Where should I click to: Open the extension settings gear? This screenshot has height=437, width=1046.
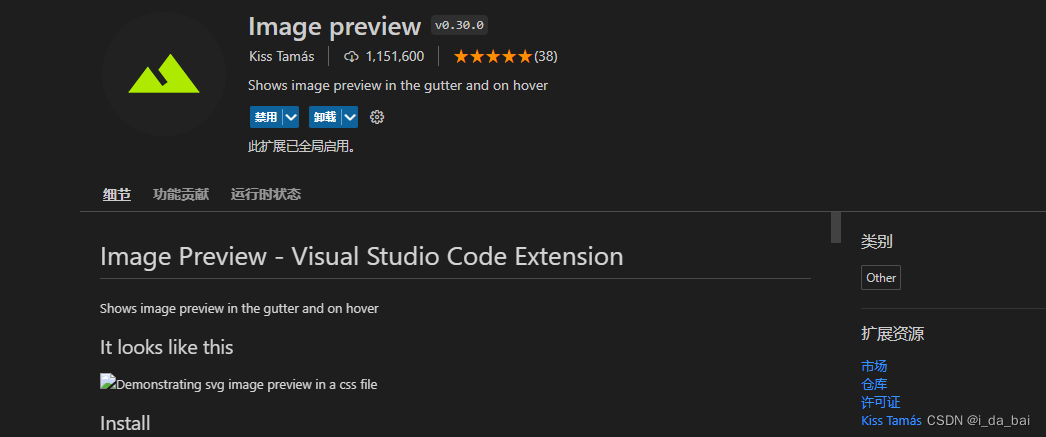pos(377,117)
